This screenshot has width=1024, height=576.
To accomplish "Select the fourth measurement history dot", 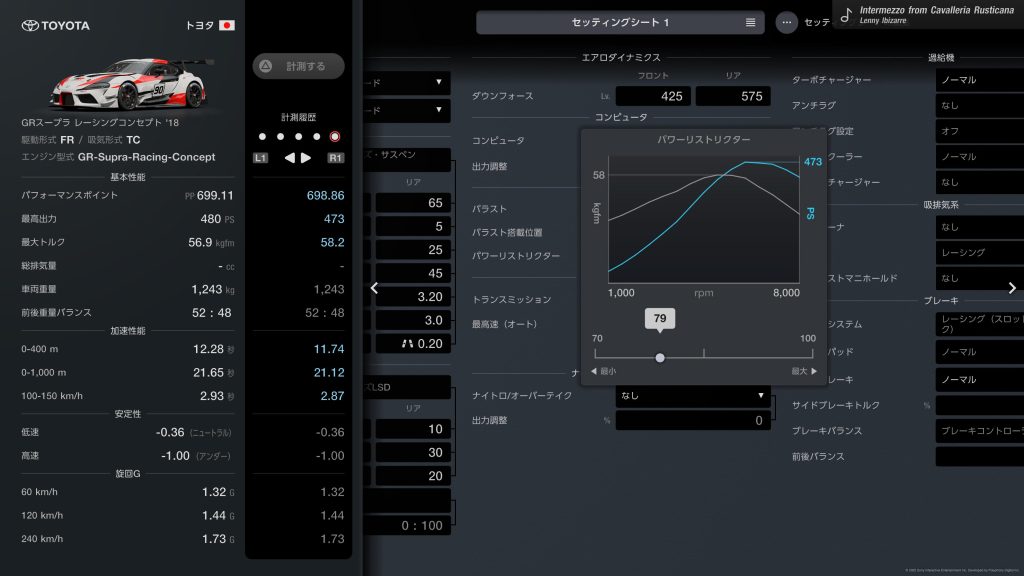I will pos(317,136).
